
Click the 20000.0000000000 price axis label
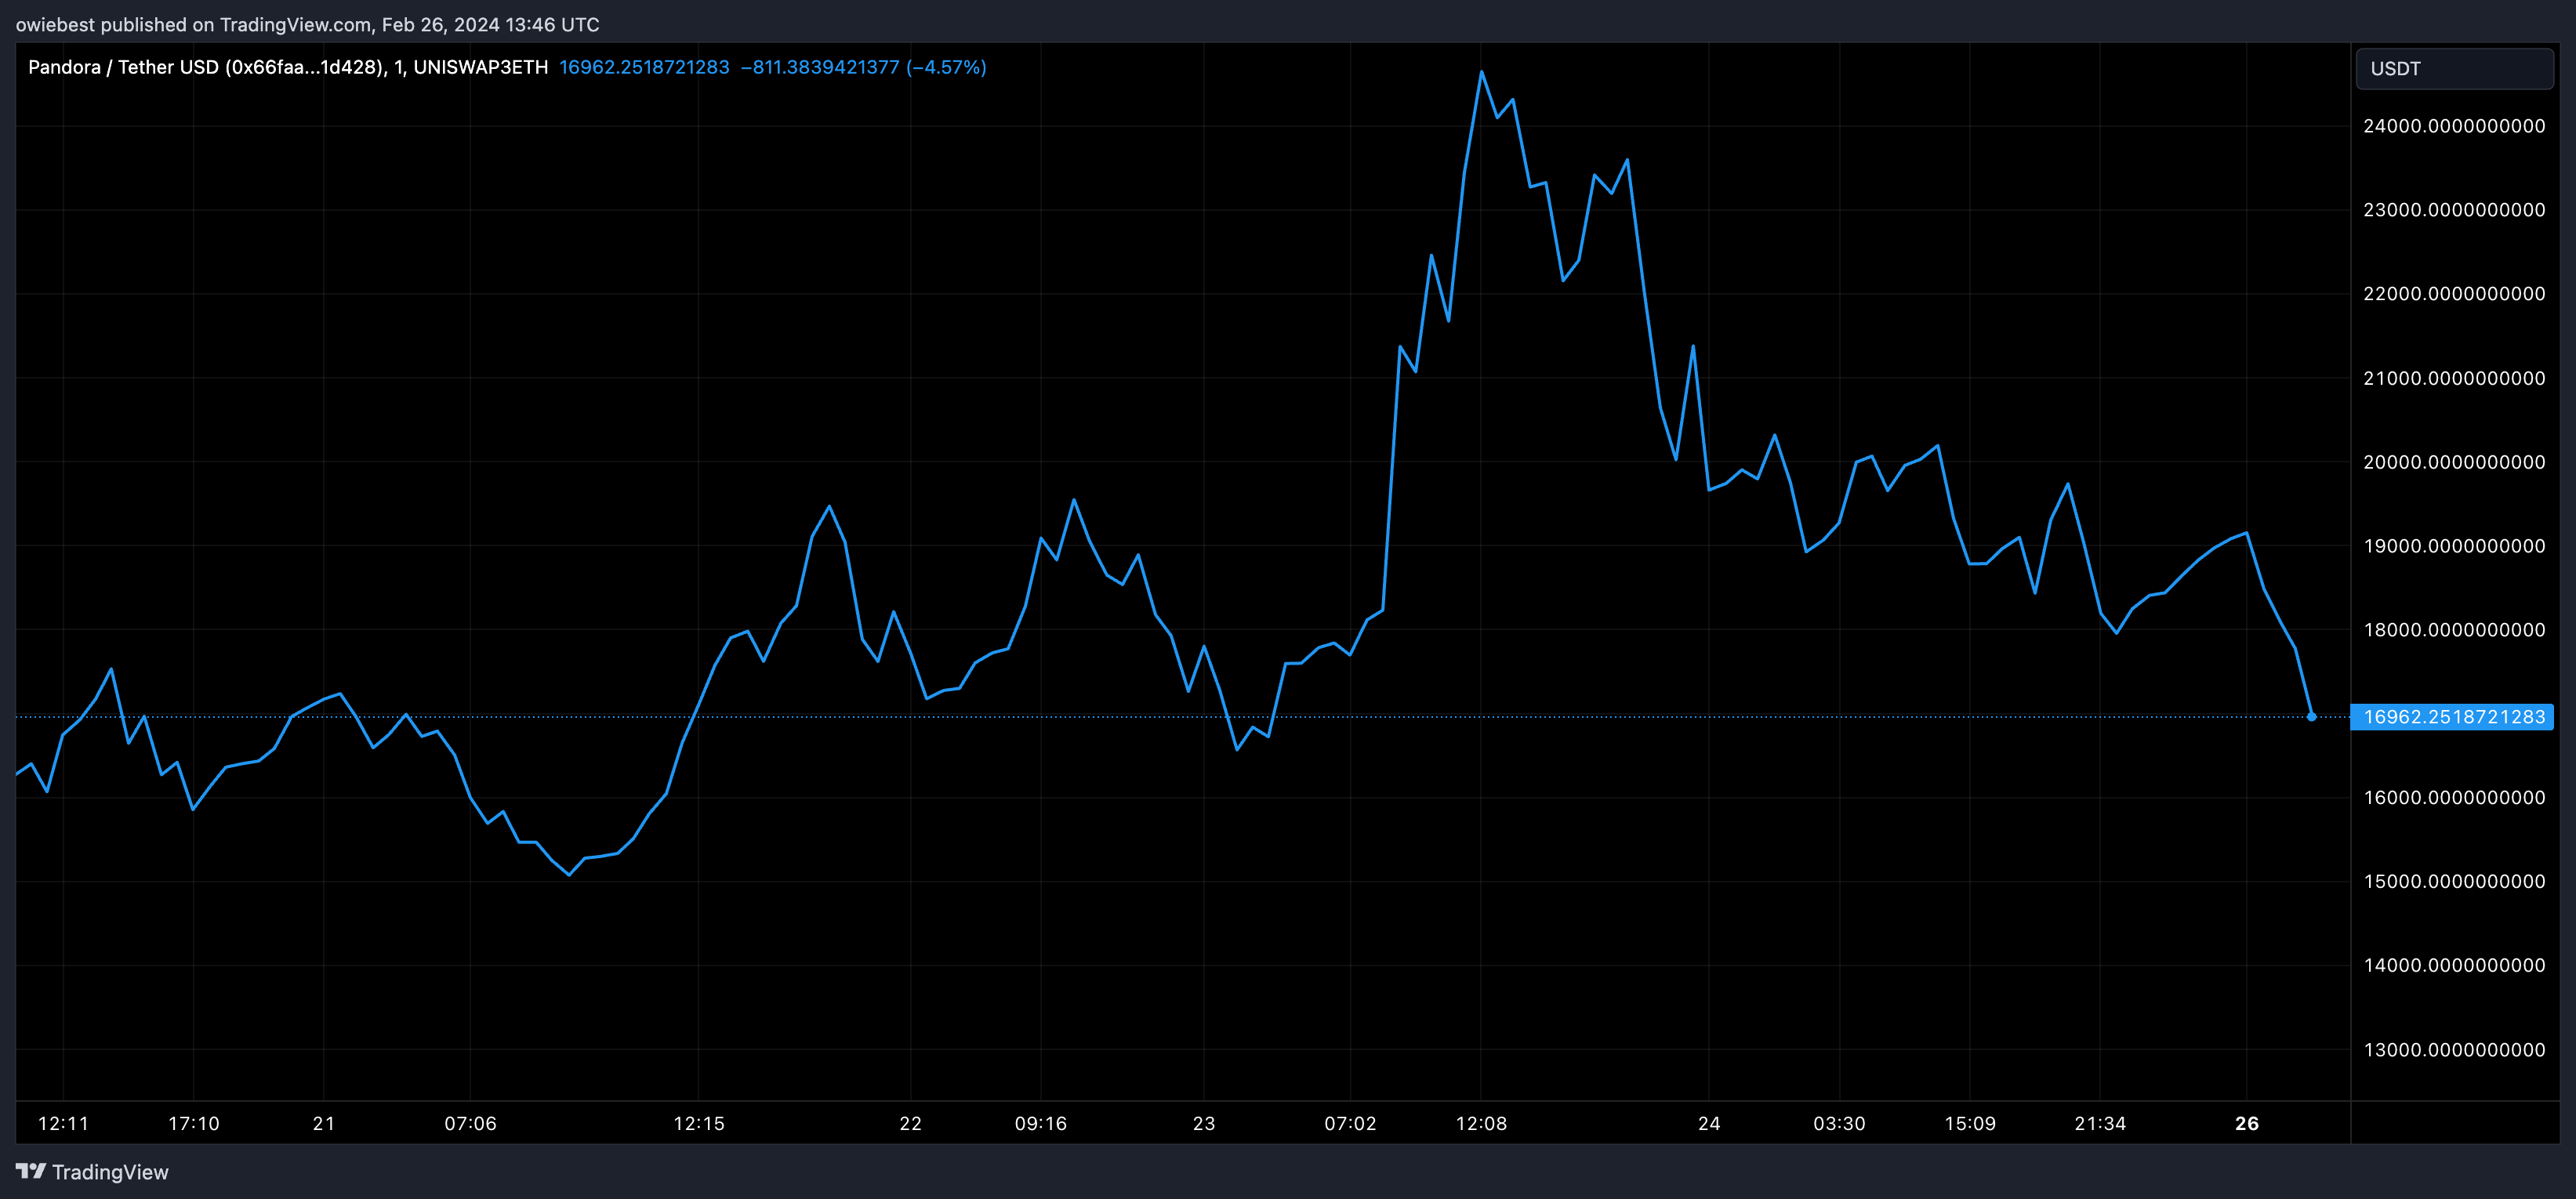(x=2454, y=462)
